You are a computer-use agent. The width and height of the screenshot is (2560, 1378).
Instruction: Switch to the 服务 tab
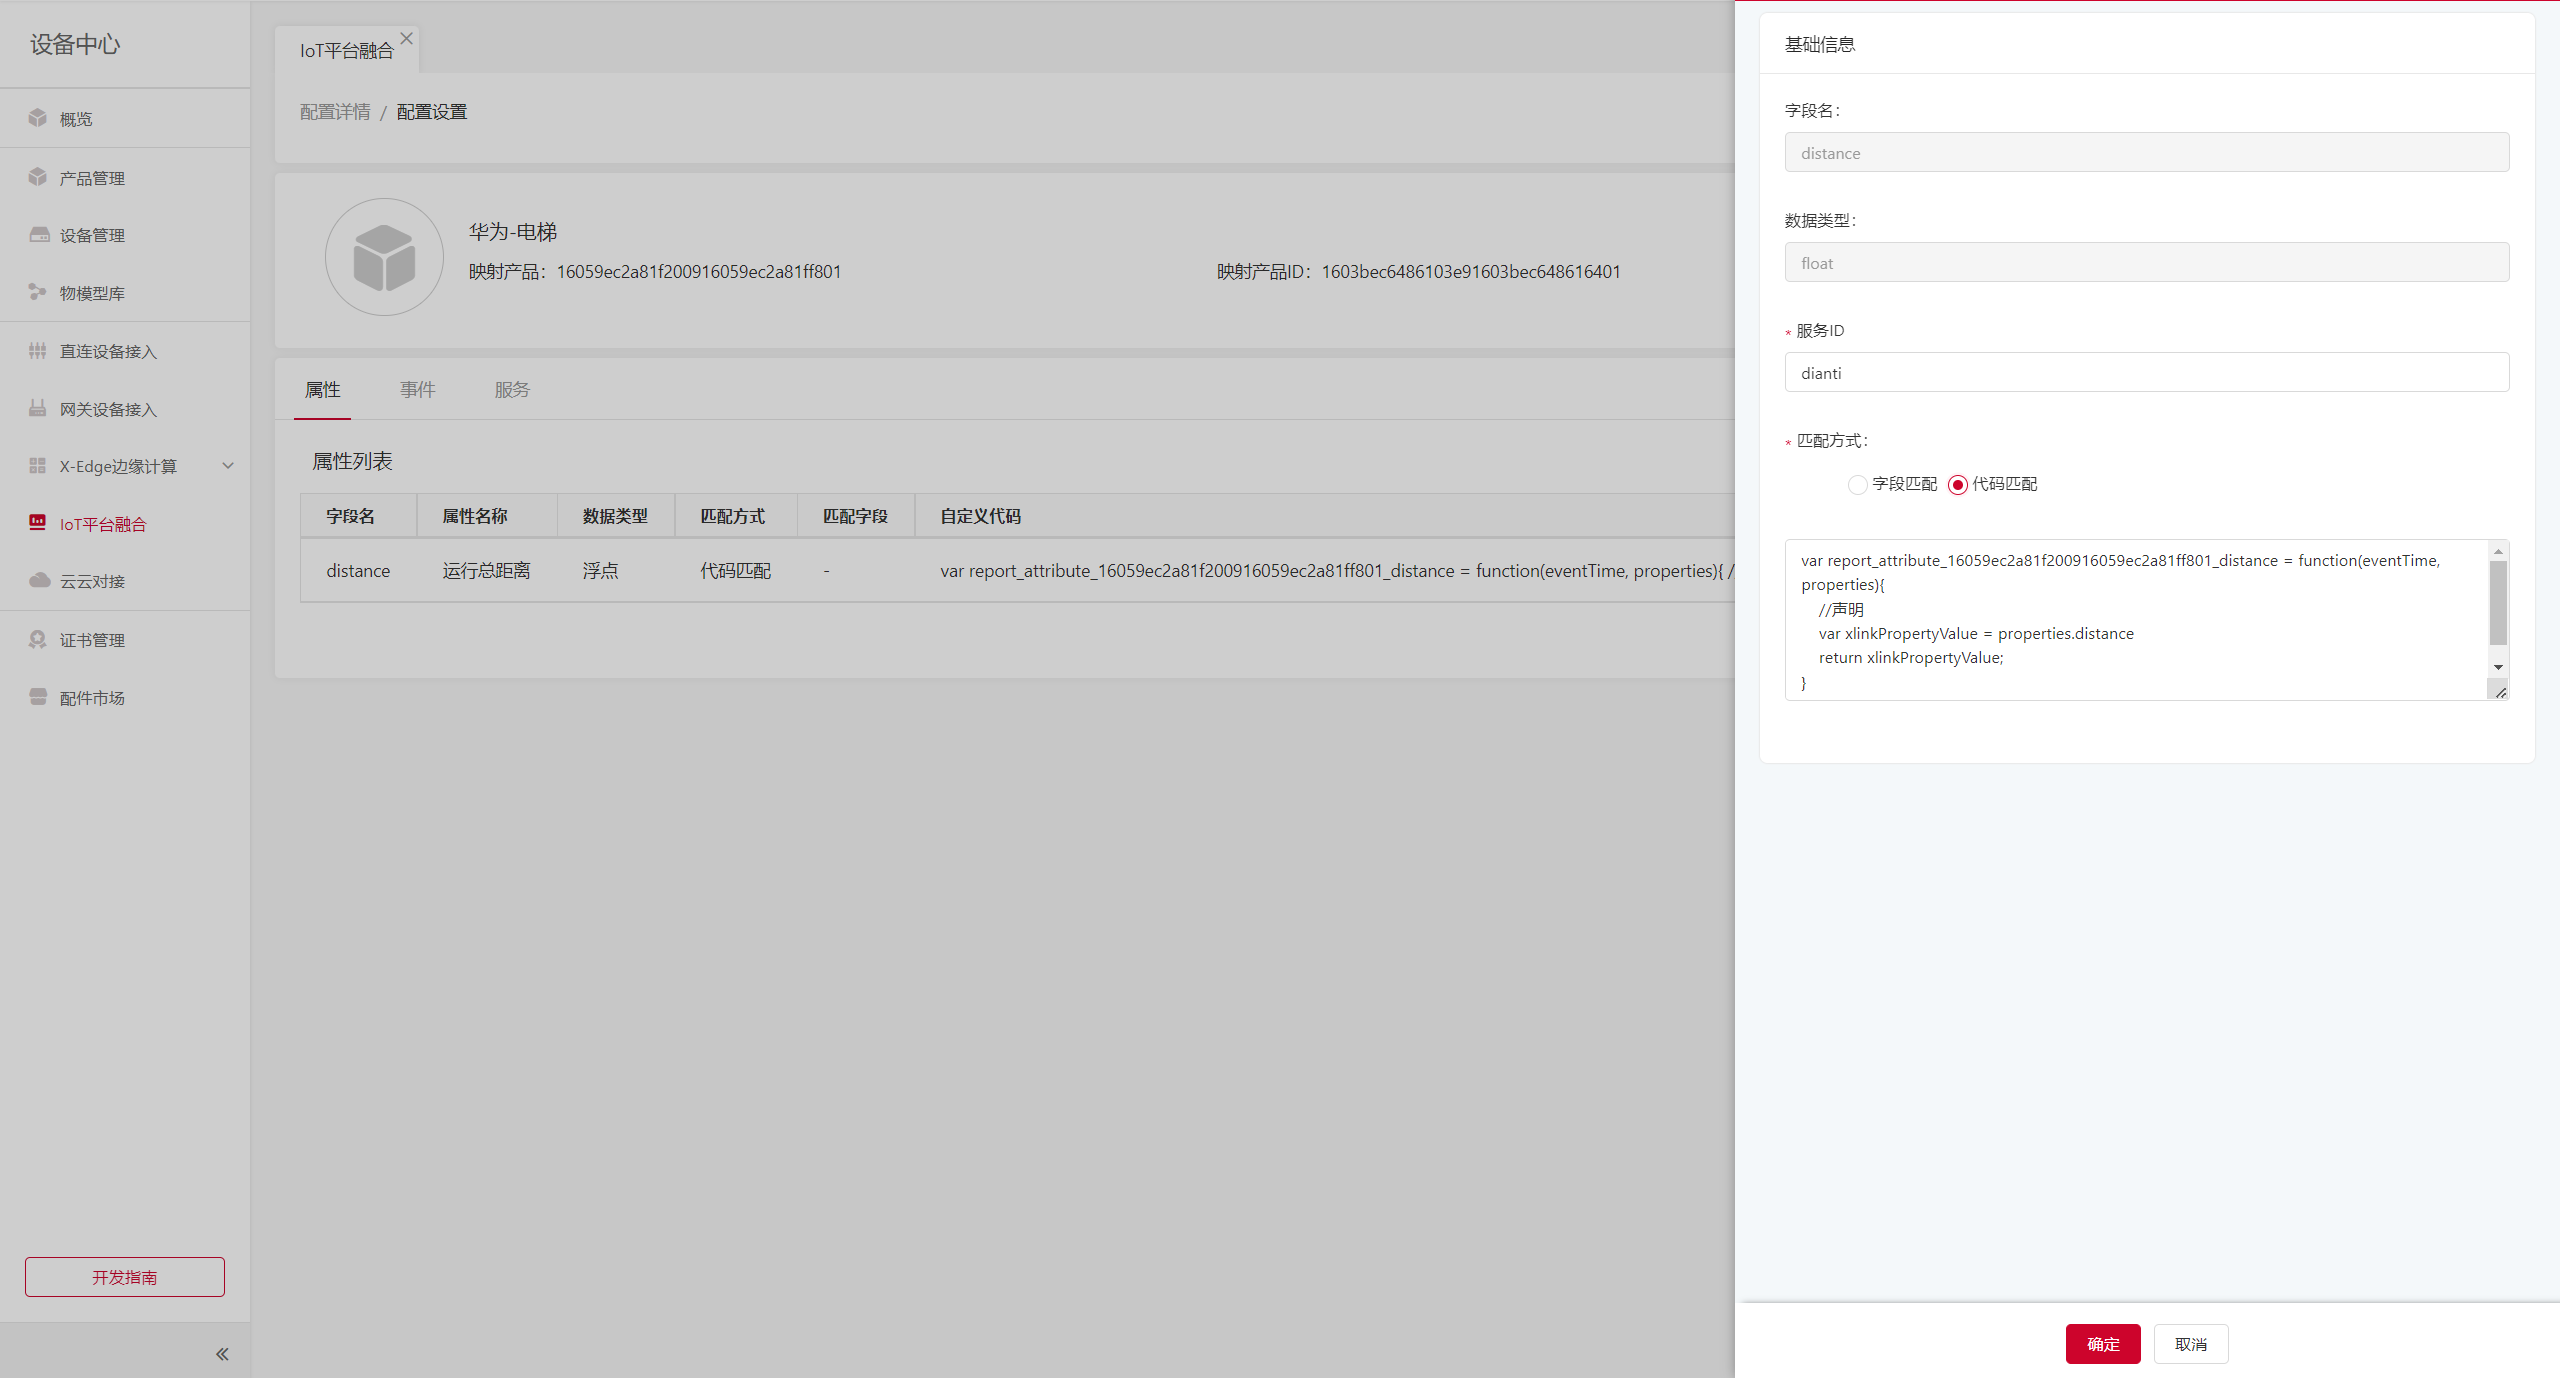point(512,390)
